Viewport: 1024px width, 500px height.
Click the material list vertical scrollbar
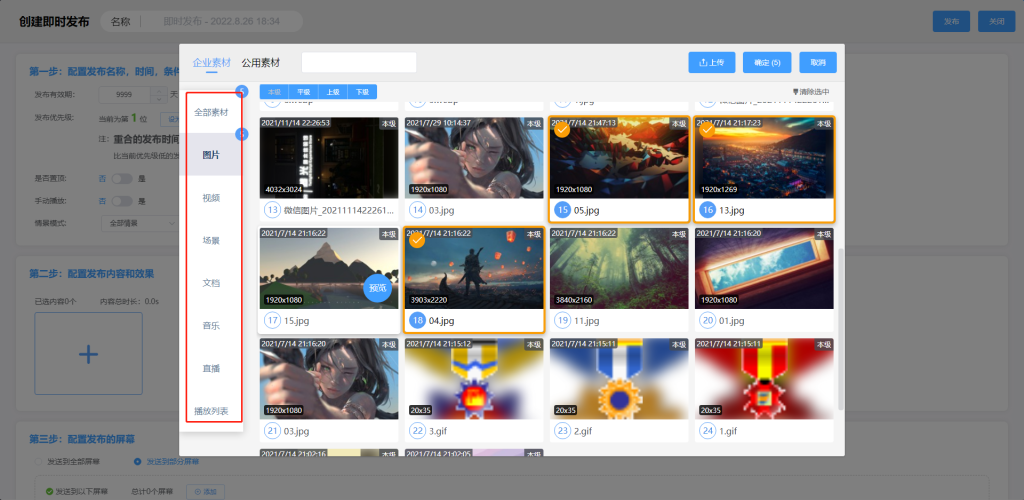[840, 328]
